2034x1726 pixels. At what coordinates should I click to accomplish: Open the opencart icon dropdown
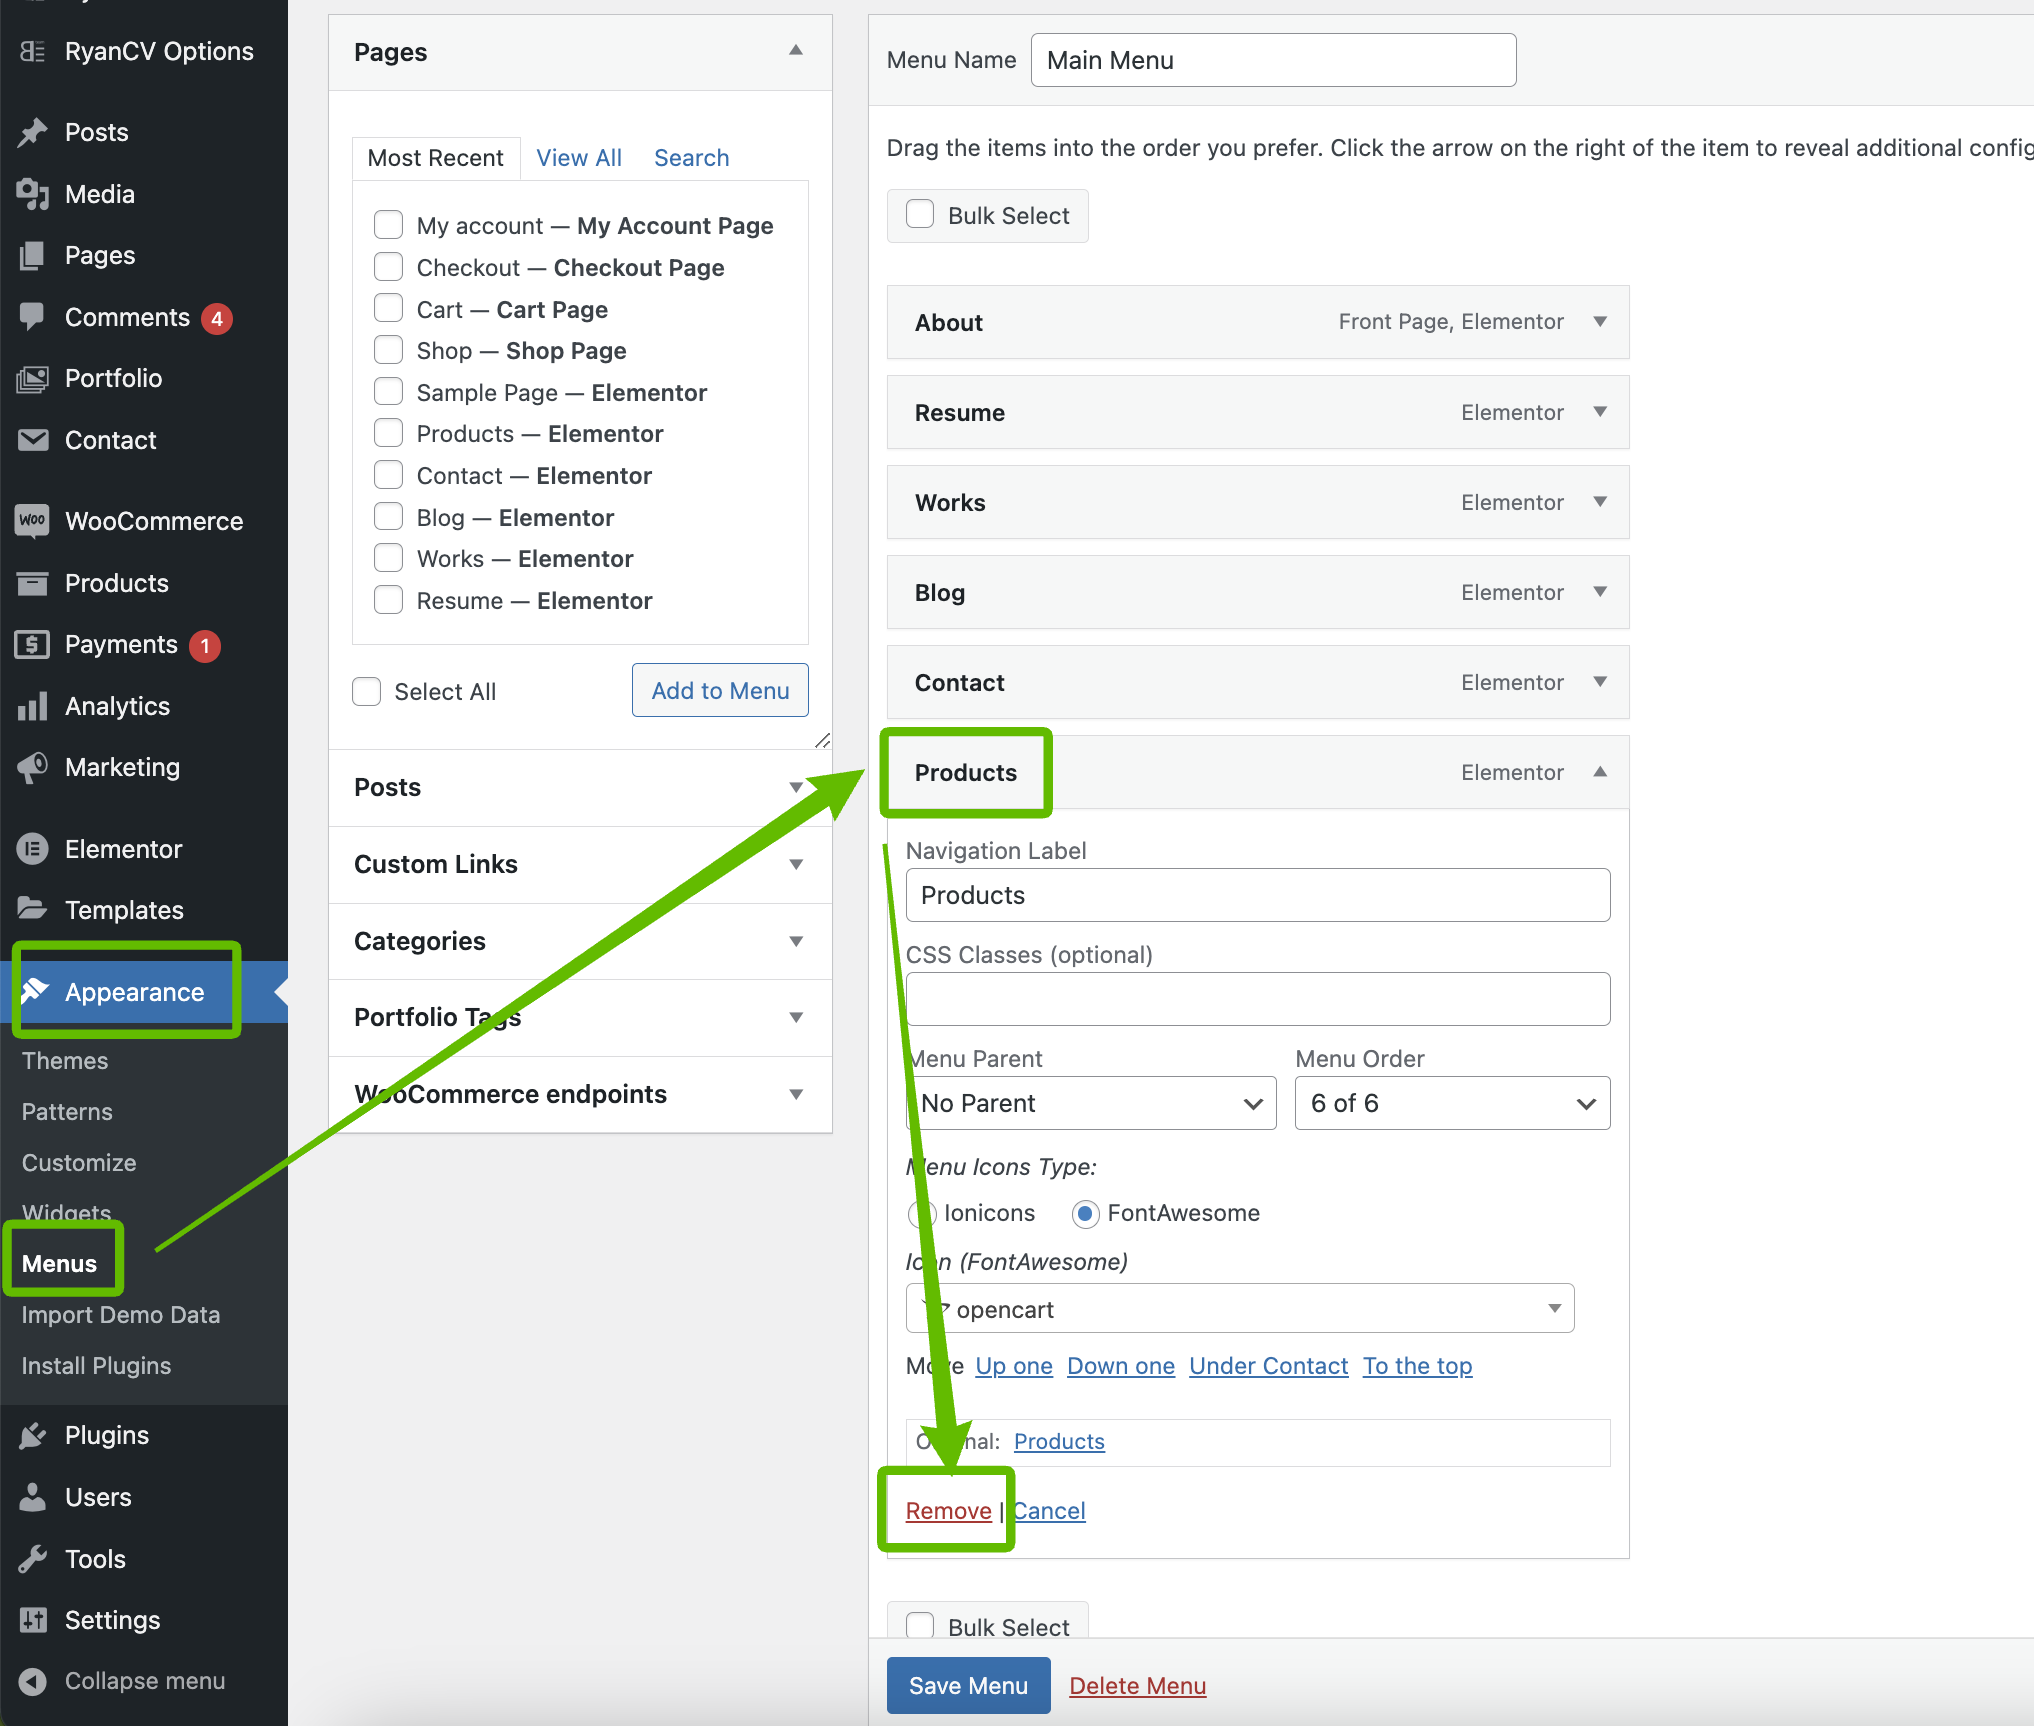click(1239, 1309)
